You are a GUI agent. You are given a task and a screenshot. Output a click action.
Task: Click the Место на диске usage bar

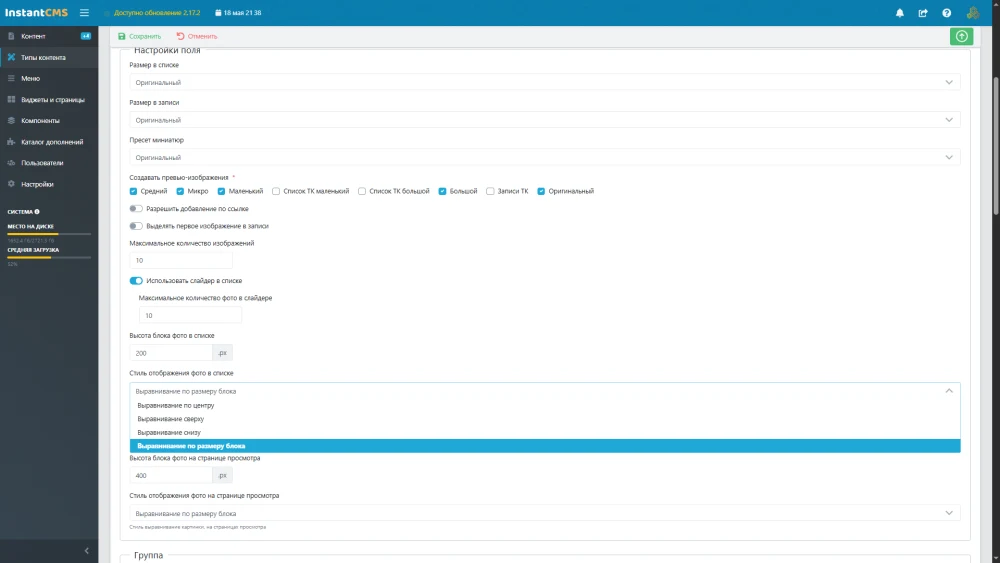coord(49,234)
